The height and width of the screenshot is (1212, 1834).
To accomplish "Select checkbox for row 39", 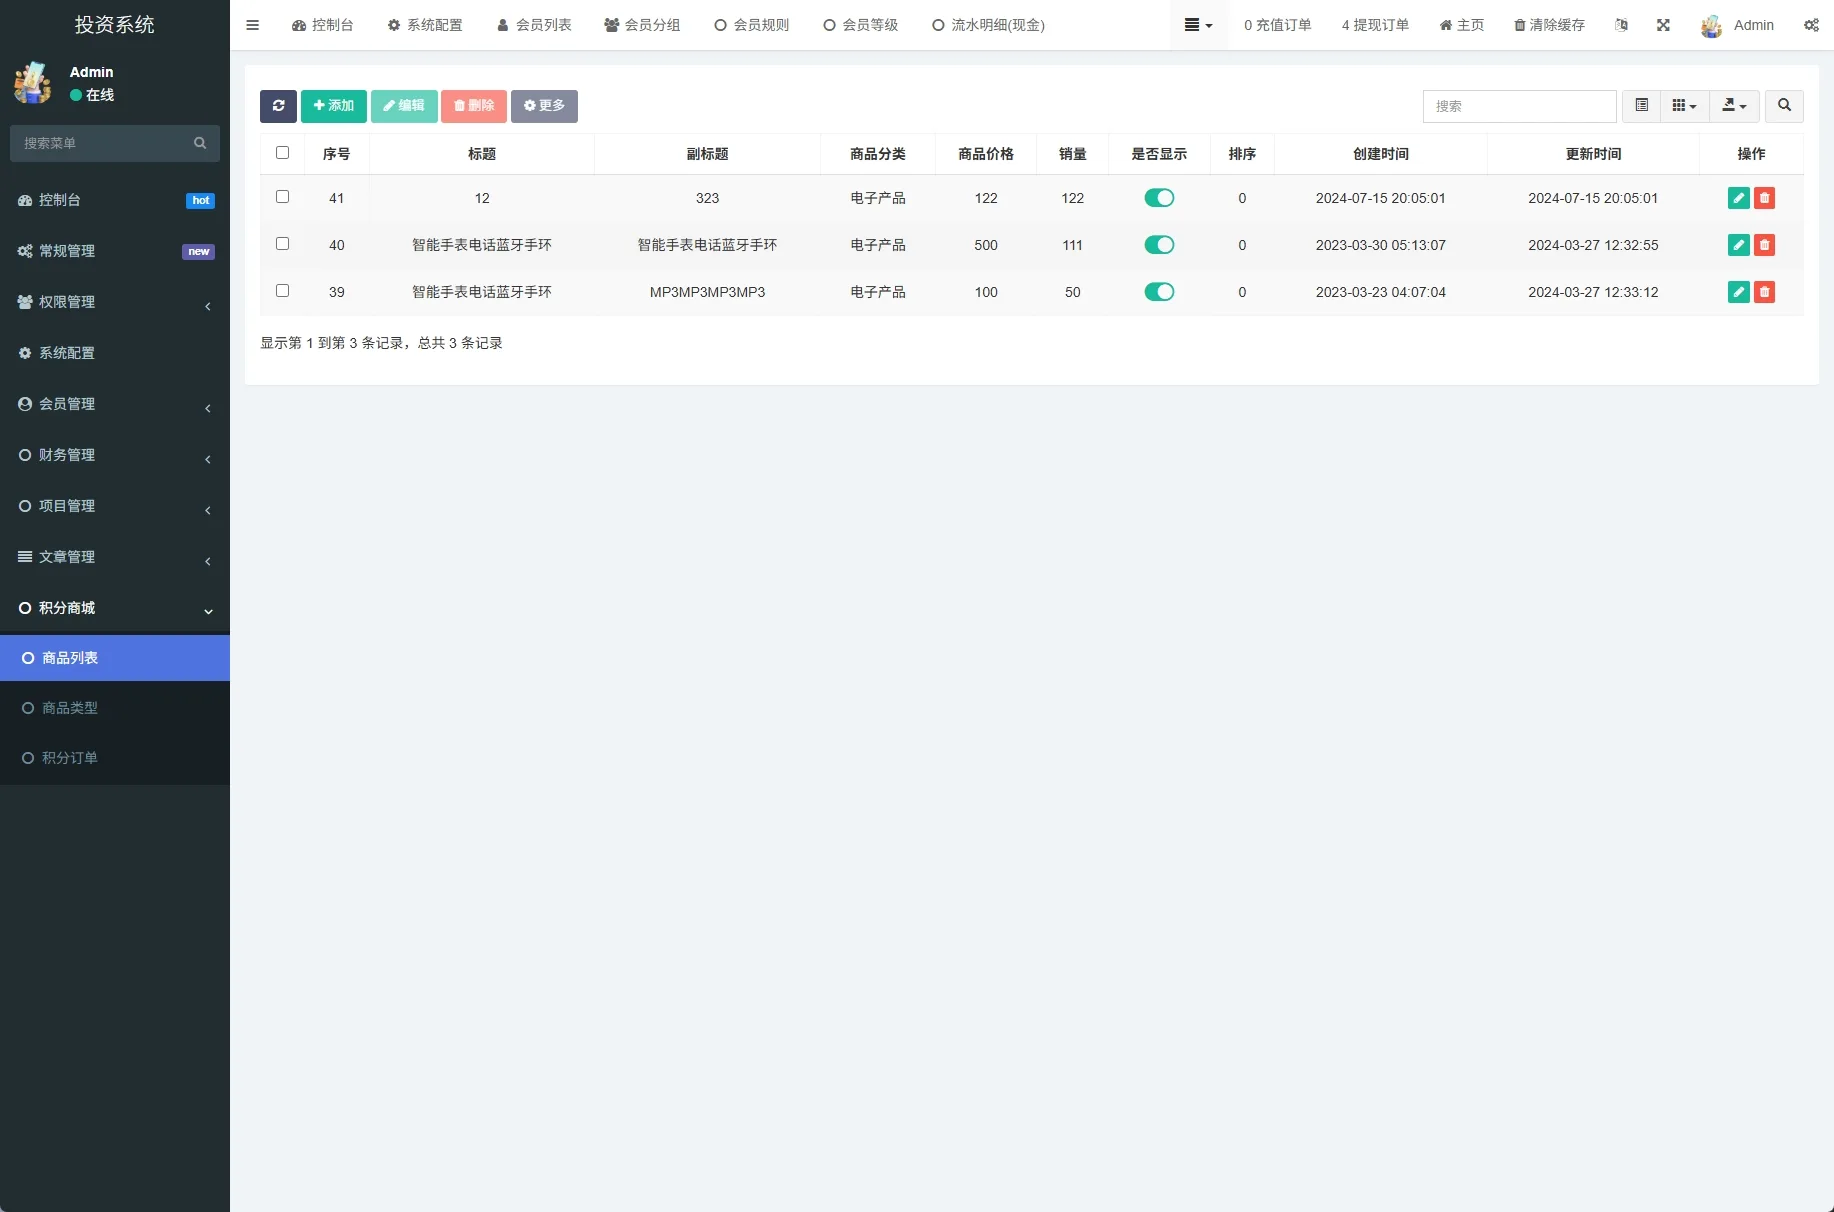I will (283, 290).
